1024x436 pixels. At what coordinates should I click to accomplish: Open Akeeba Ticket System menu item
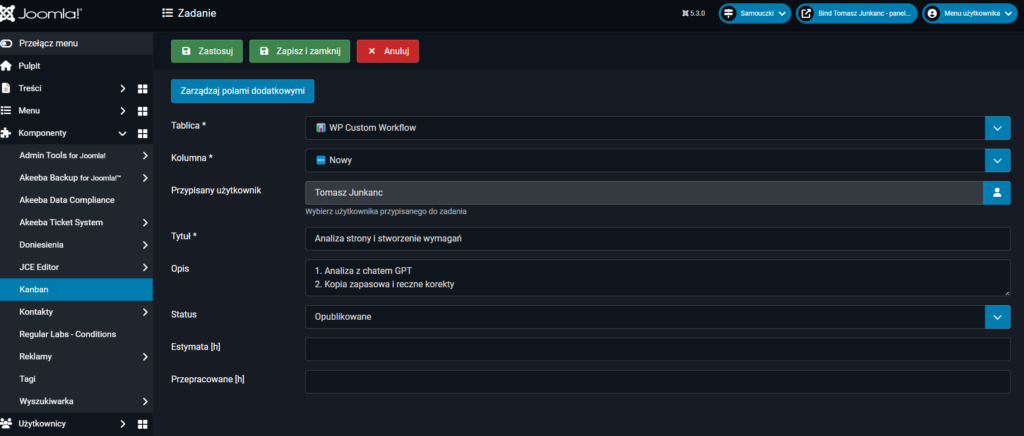(x=61, y=222)
